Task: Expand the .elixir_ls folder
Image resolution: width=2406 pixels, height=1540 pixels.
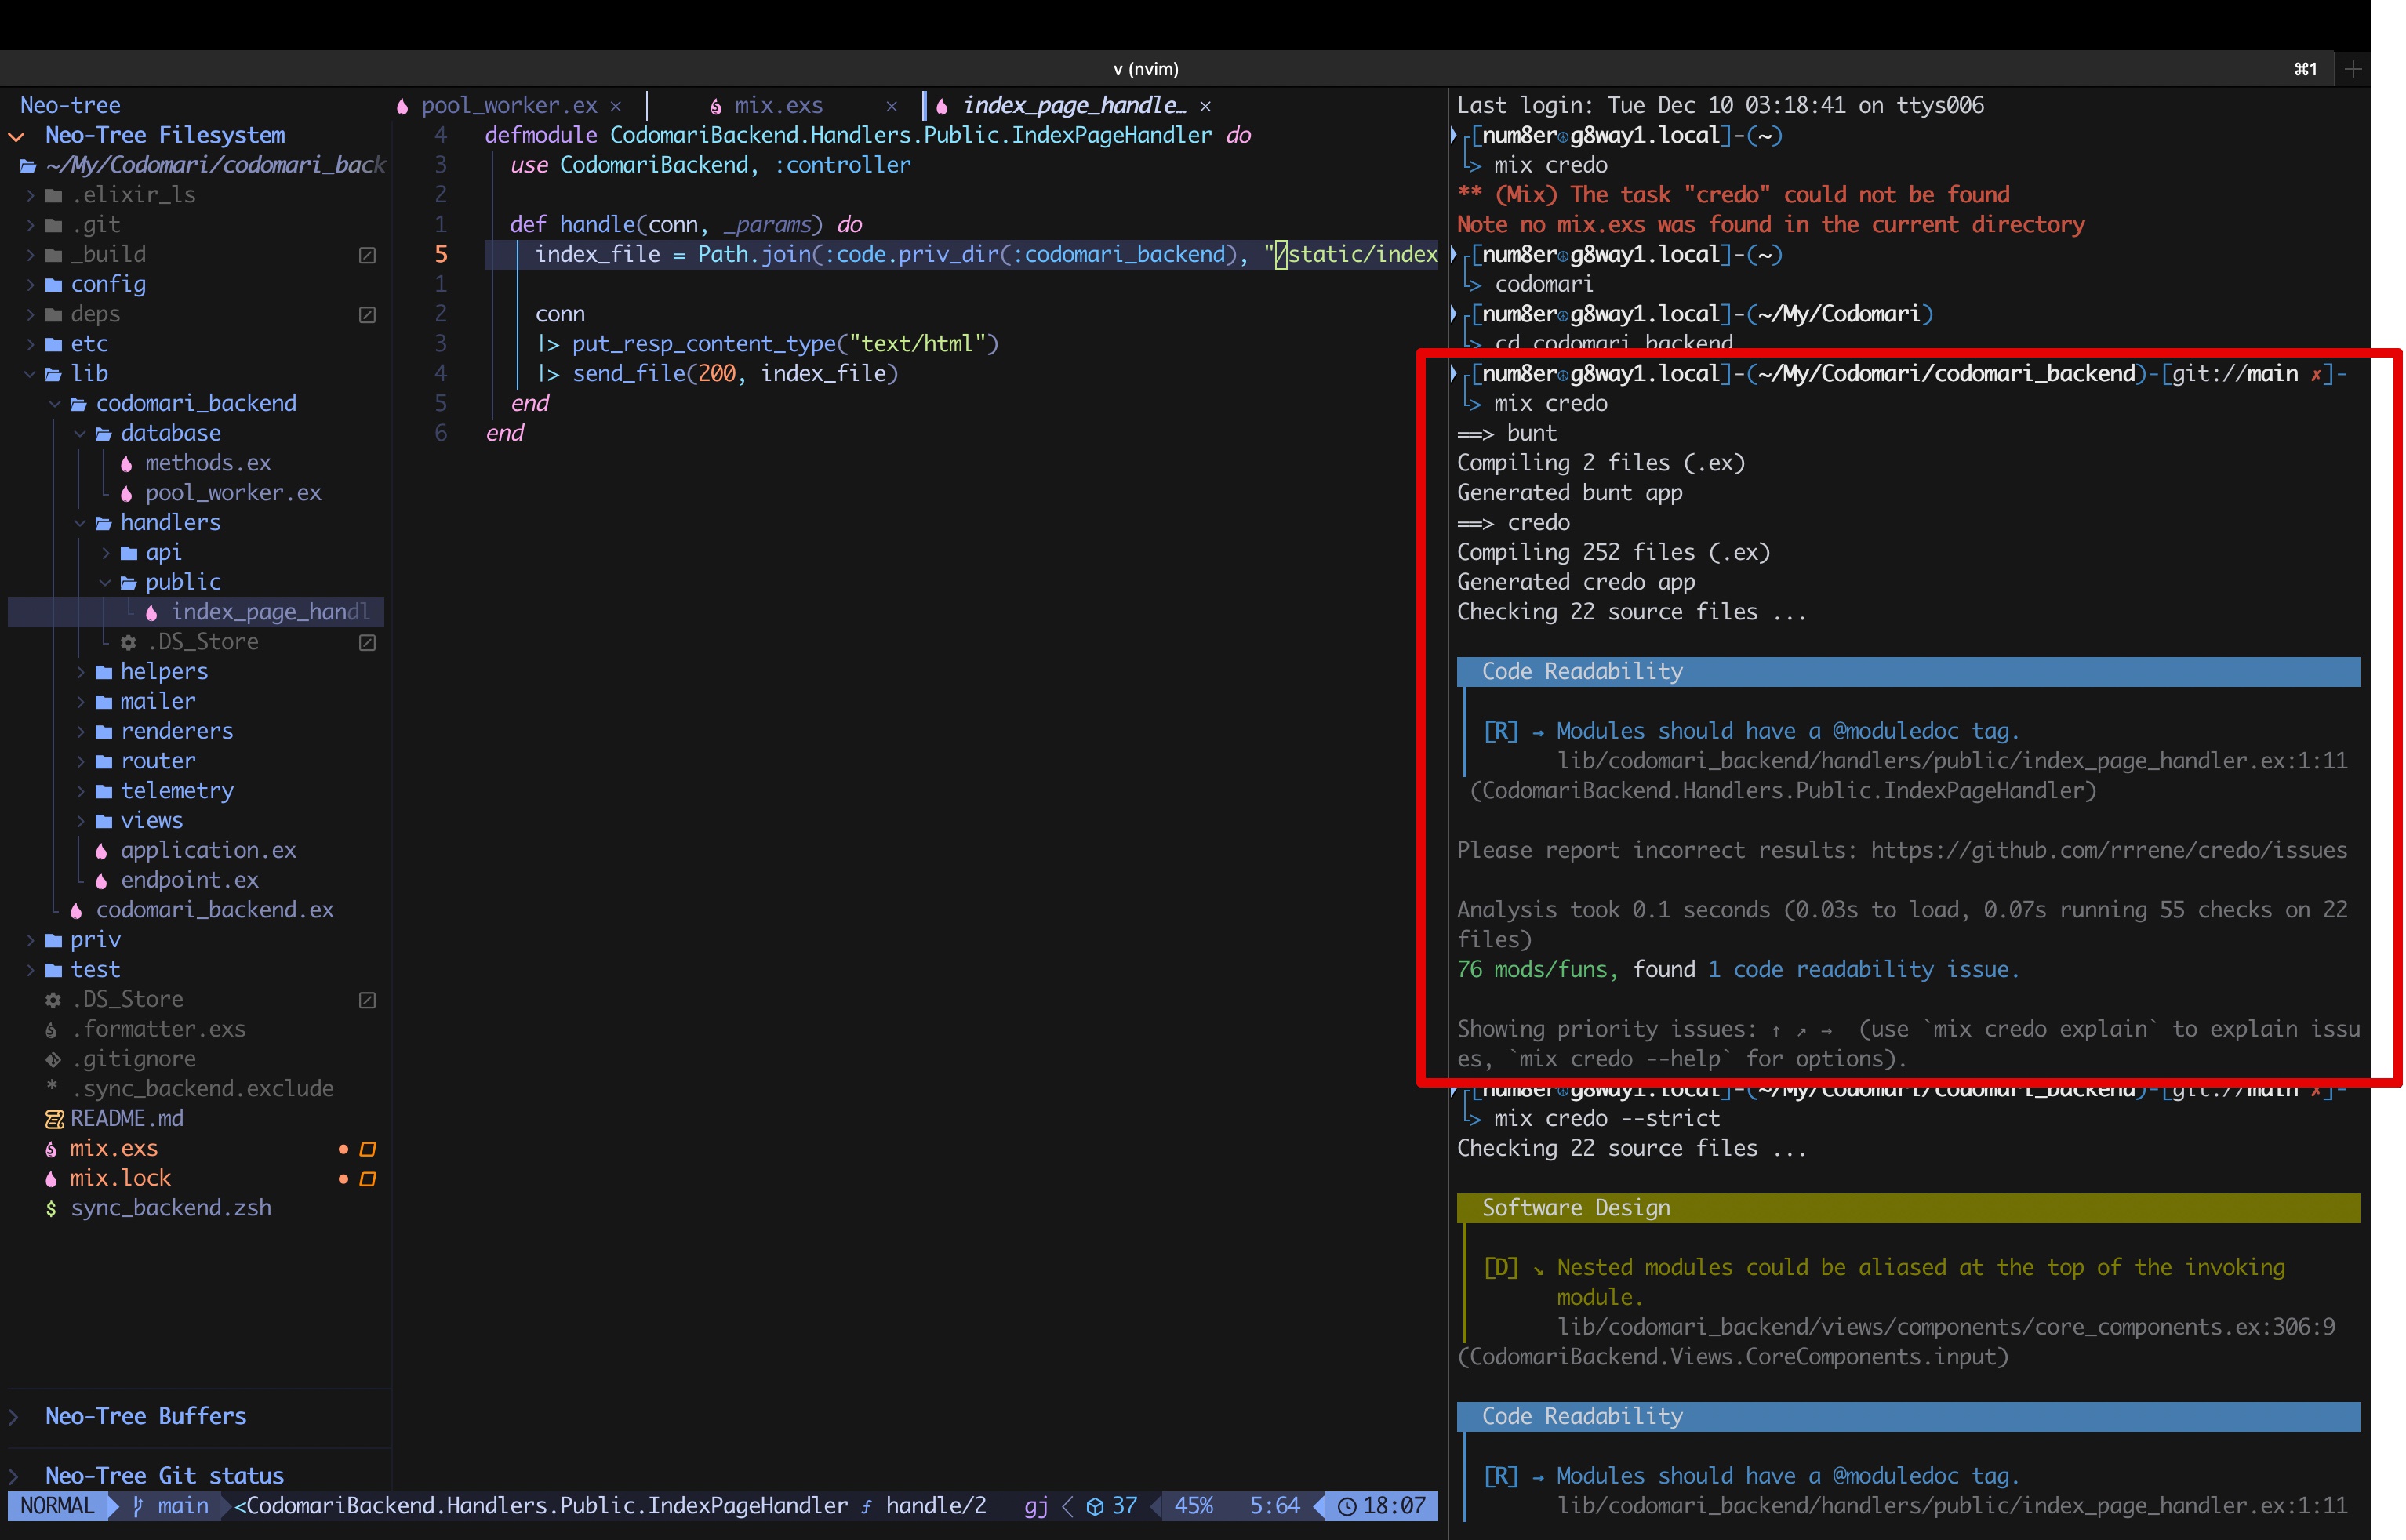Action: tap(30, 195)
